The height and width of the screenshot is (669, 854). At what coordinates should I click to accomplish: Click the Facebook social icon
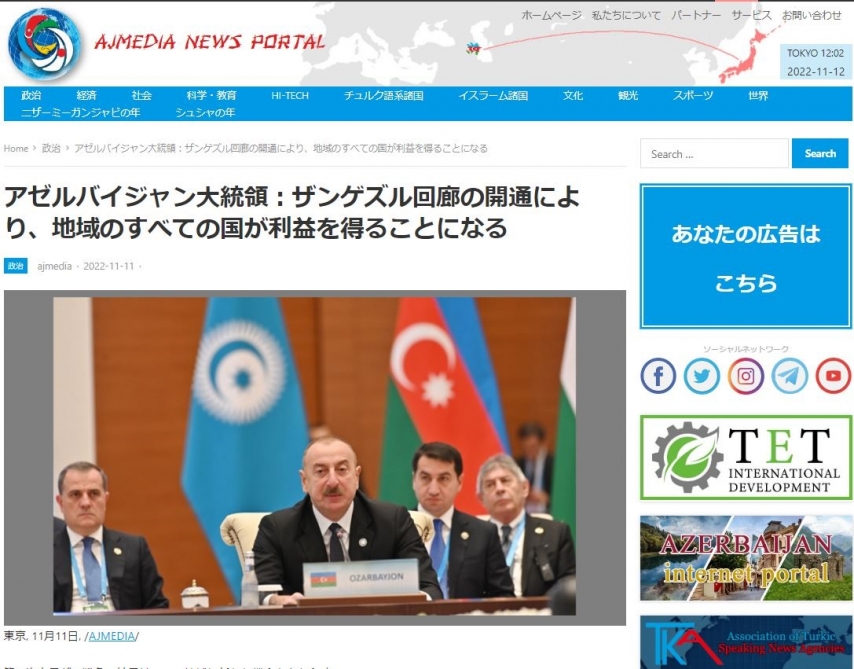click(x=658, y=376)
